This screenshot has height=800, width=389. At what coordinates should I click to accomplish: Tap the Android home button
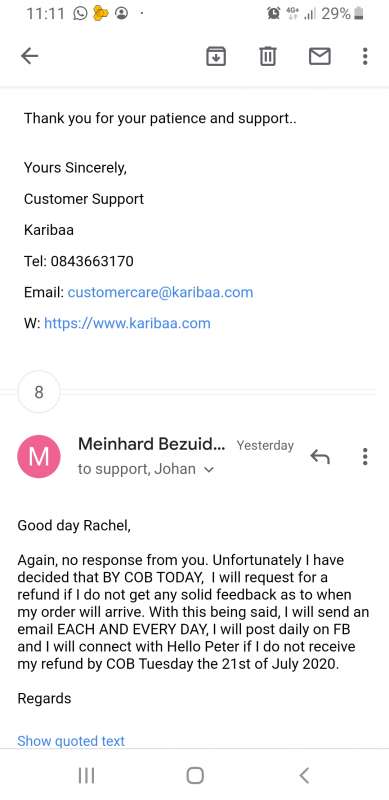pos(195,776)
